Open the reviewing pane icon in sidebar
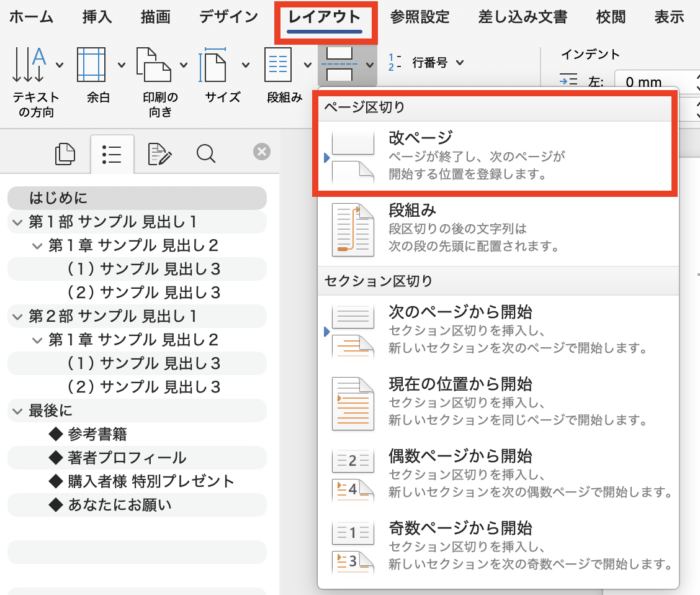The width and height of the screenshot is (700, 595). pos(159,154)
